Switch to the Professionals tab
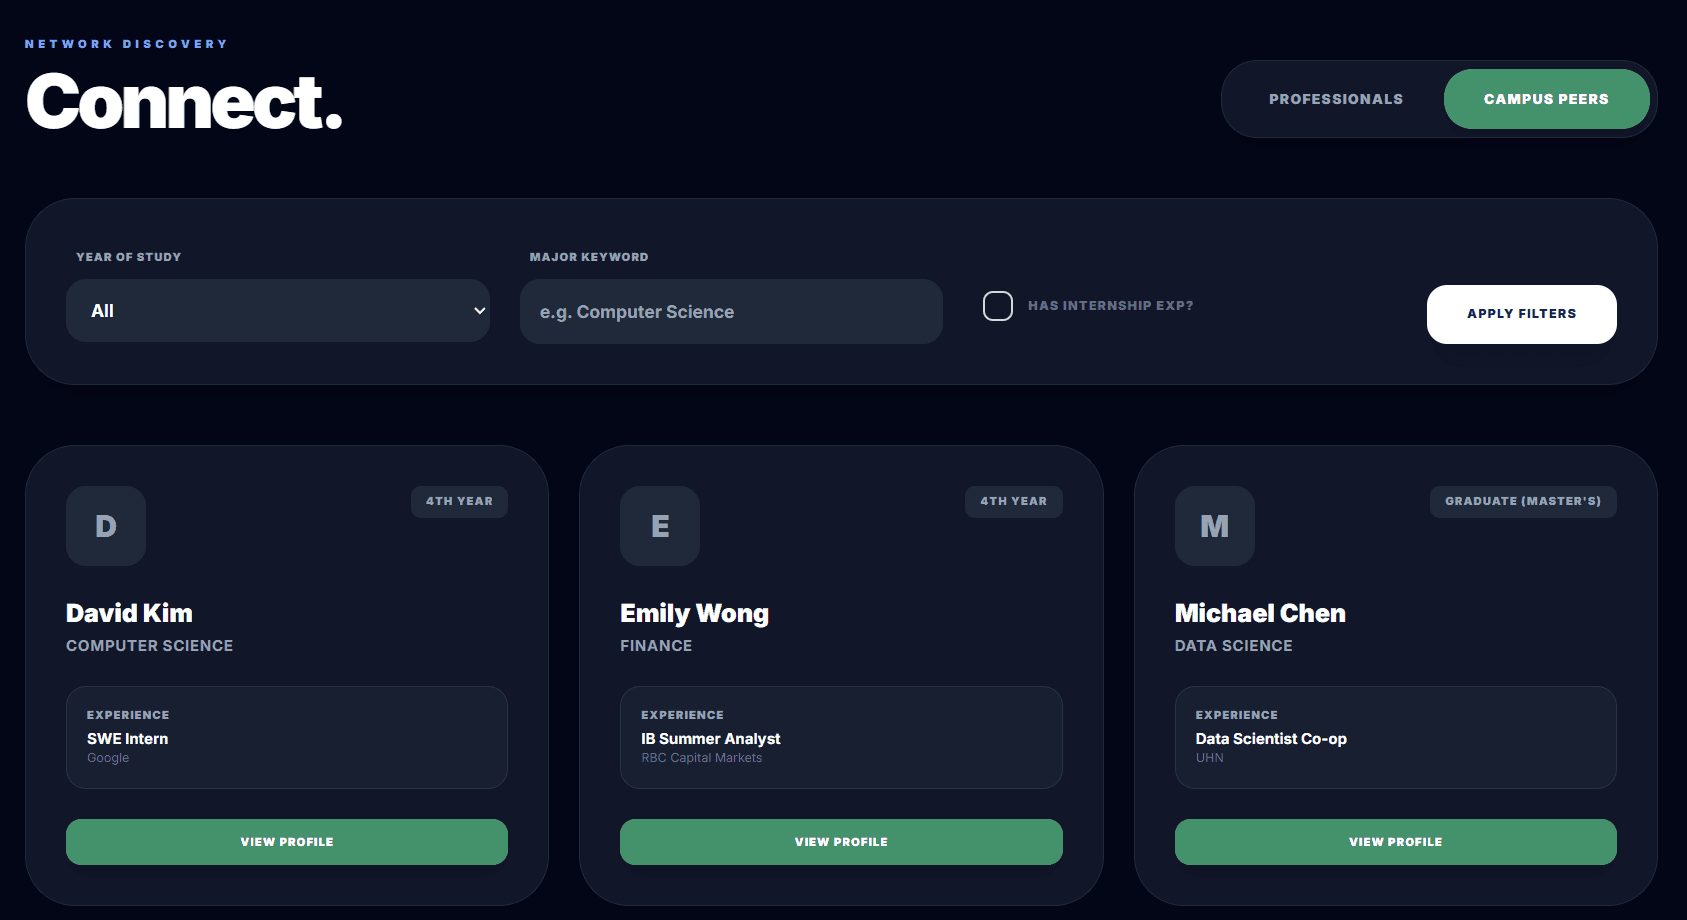This screenshot has height=920, width=1687. tap(1335, 98)
